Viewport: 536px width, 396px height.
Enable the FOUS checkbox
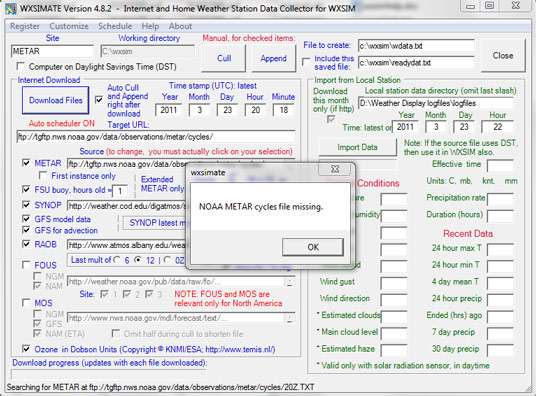26,265
